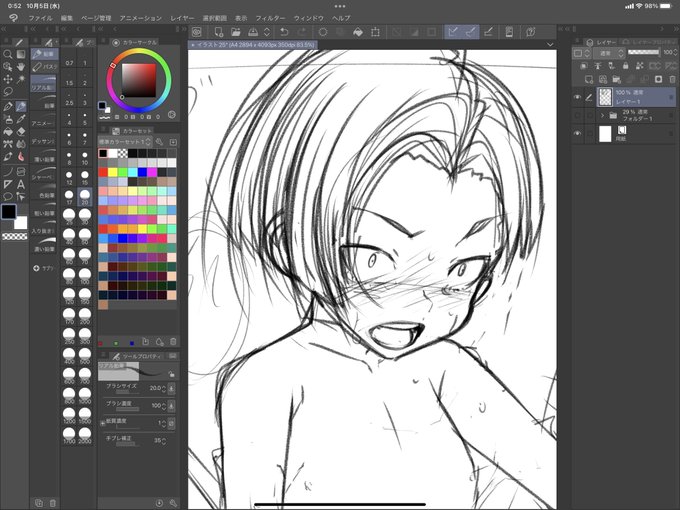Open the ファイル menu
680x510 pixels.
click(40, 18)
